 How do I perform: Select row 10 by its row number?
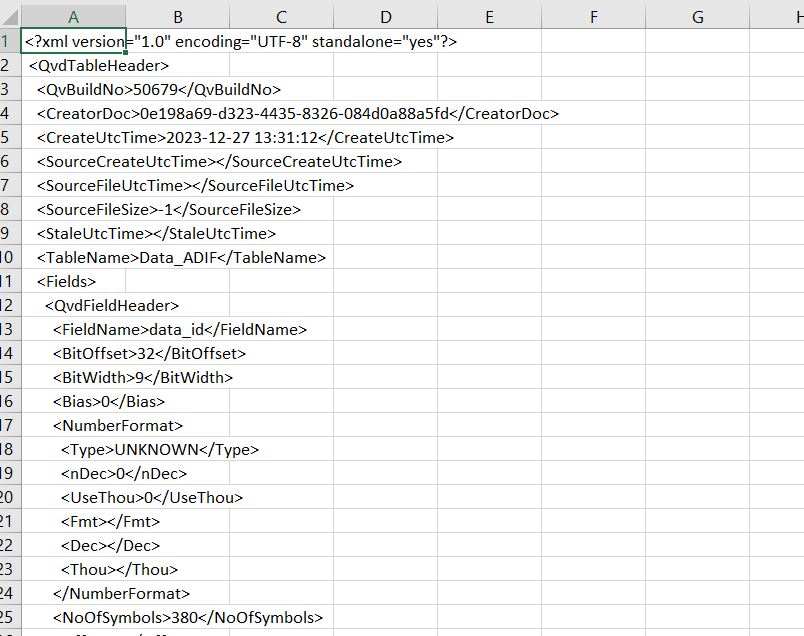click(10, 257)
